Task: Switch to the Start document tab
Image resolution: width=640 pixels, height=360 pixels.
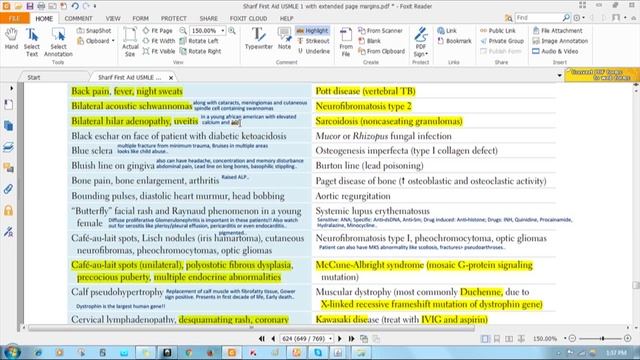Action: tap(34, 77)
